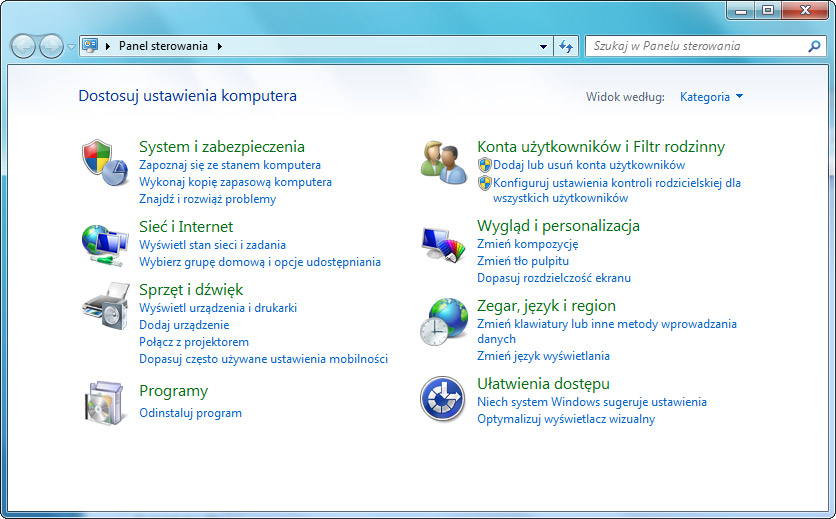Click the Ułatwienia dostępu blue circle icon

pyautogui.click(x=442, y=399)
